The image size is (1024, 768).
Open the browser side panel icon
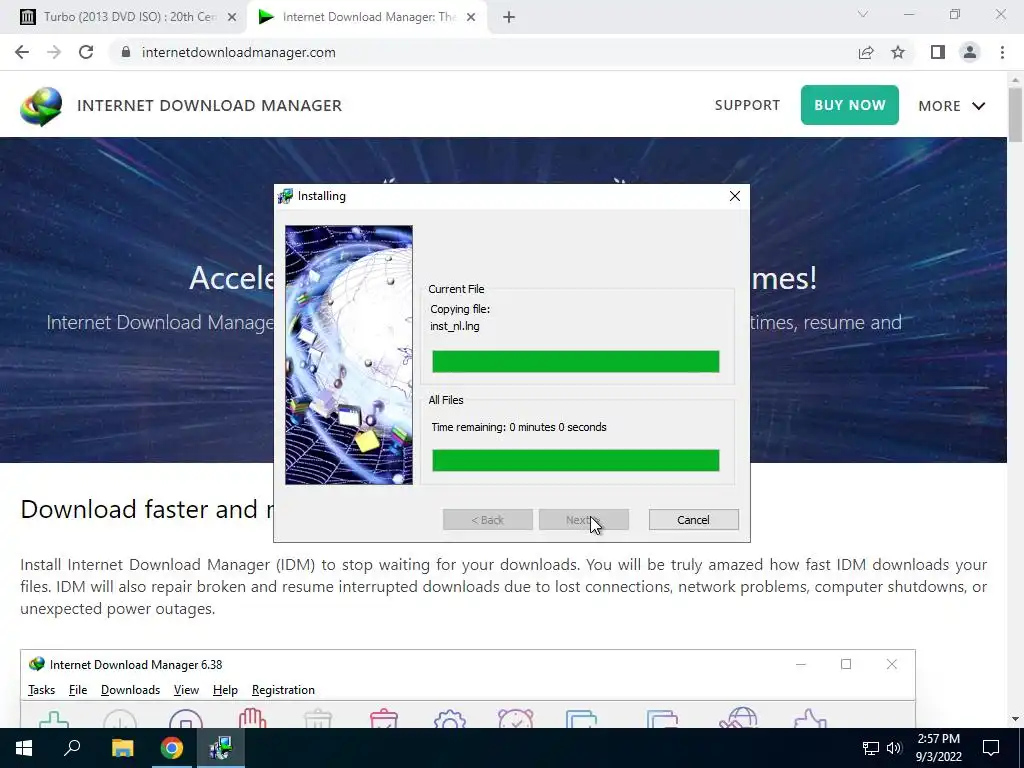point(938,52)
